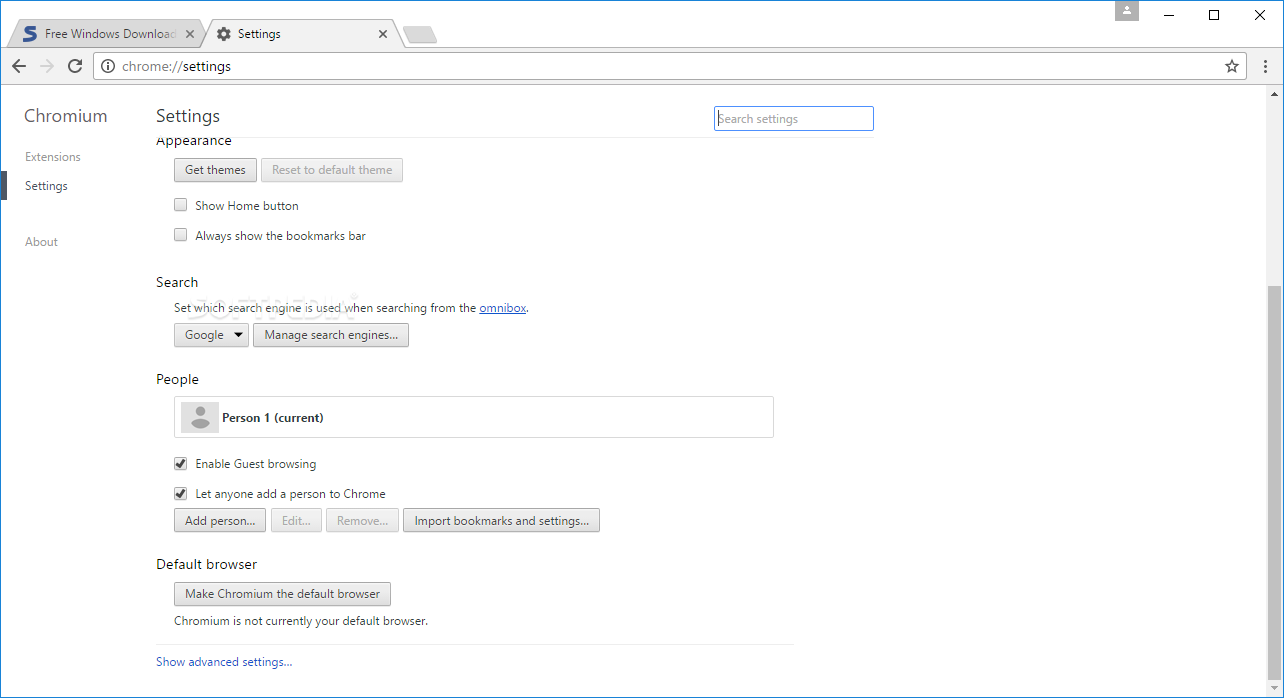Click the scrollbar up arrow
The height and width of the screenshot is (698, 1284).
pyautogui.click(x=1274, y=93)
